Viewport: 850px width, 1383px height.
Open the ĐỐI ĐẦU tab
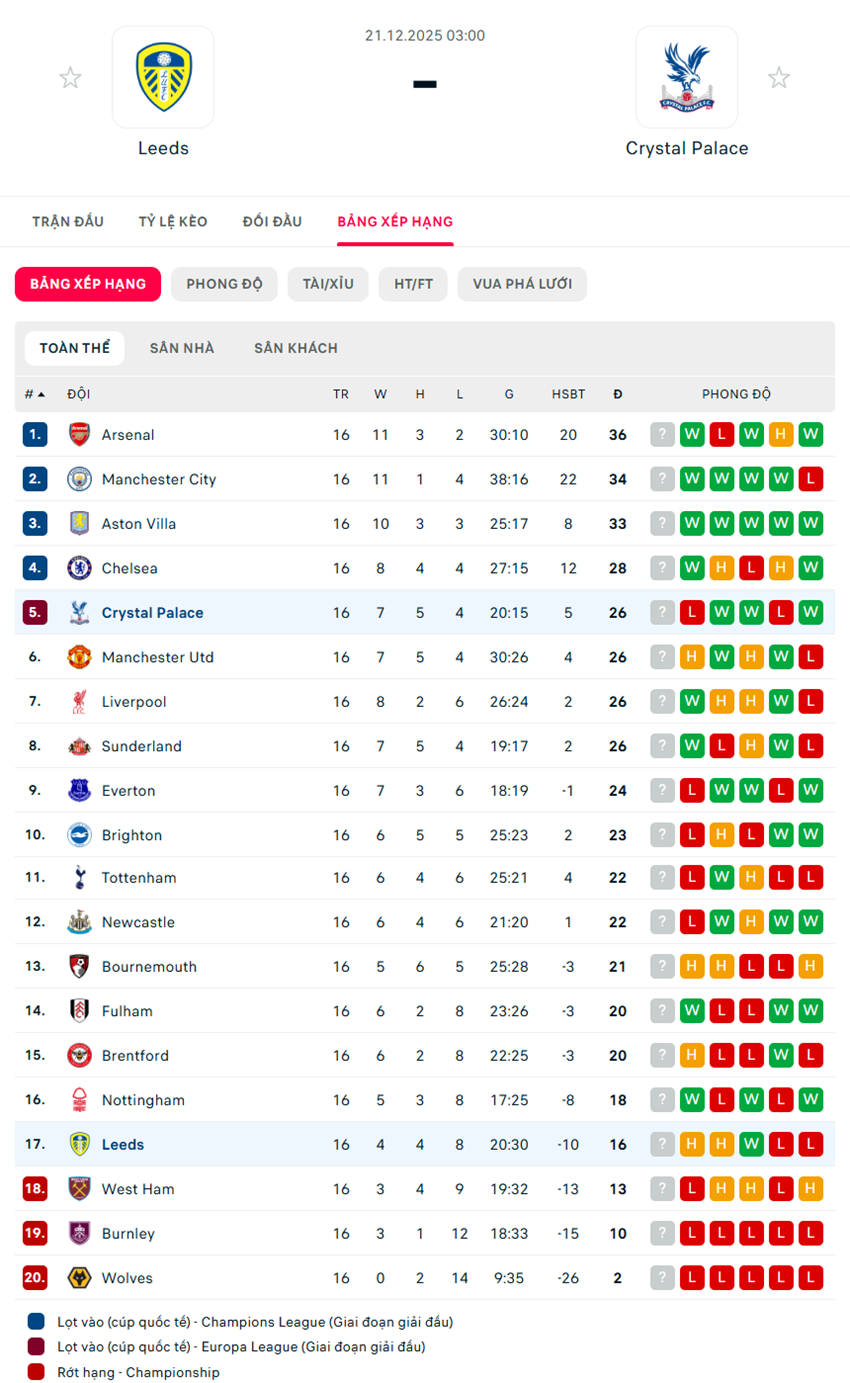pyautogui.click(x=272, y=222)
